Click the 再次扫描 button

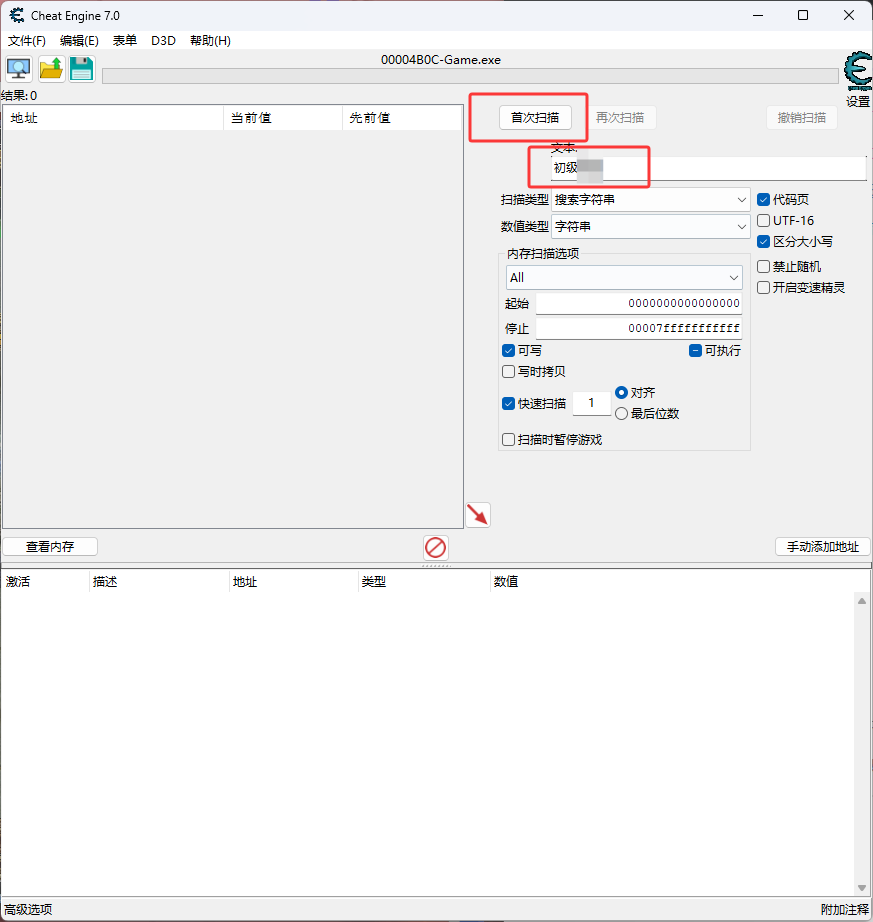click(620, 118)
